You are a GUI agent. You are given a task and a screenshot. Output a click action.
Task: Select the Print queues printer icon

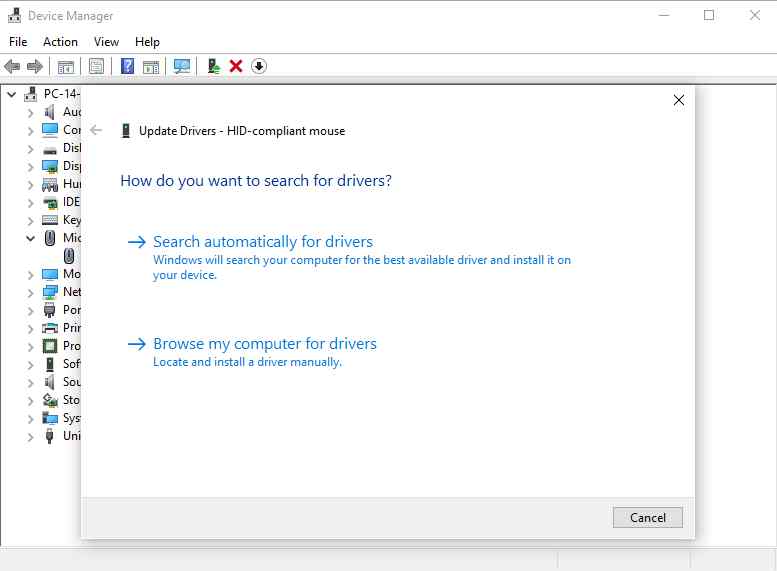point(50,328)
